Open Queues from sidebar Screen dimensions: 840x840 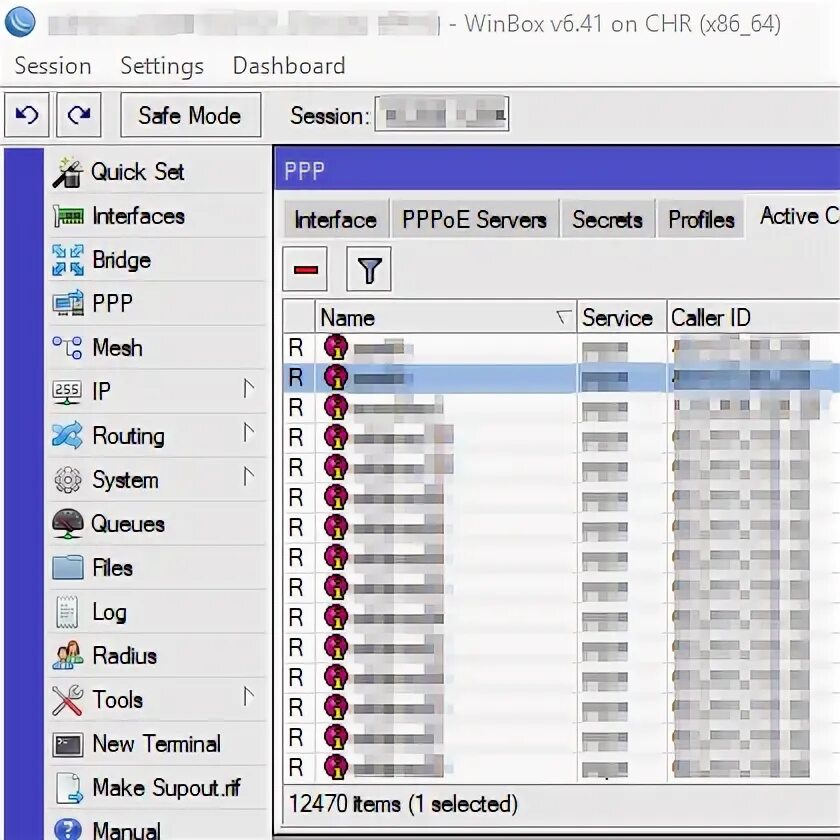[156, 523]
